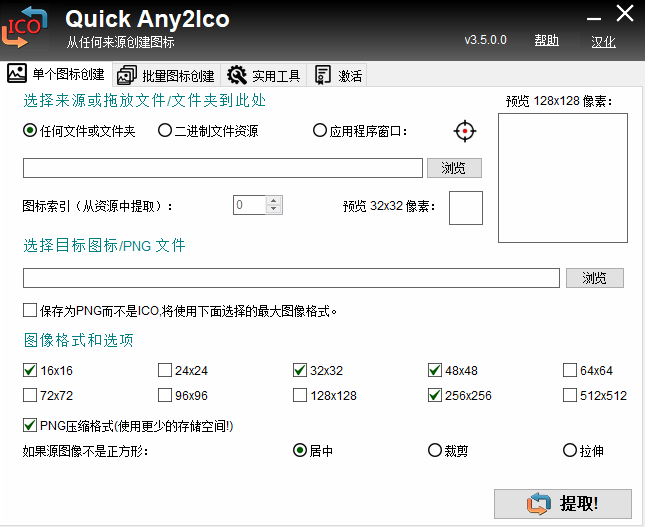Open the 实用工具 tab
This screenshot has height=527, width=645.
[x=264, y=75]
